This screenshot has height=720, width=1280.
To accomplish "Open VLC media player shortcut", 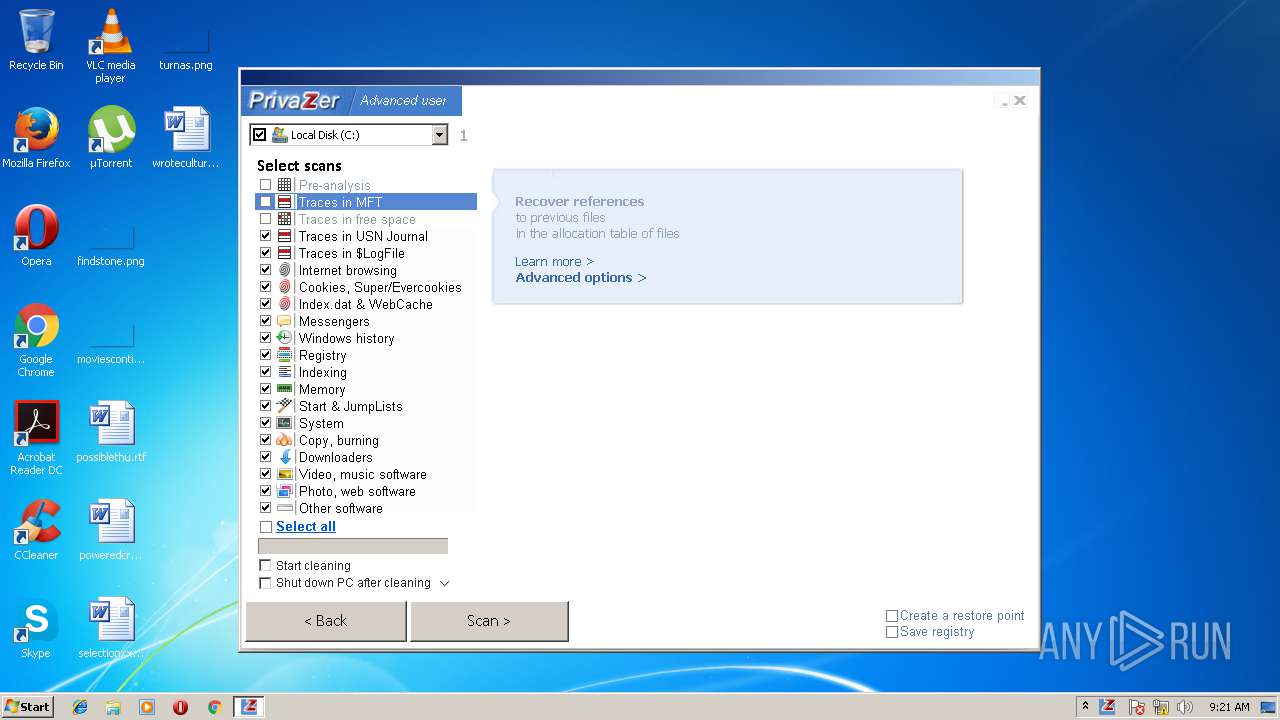I will point(111,47).
